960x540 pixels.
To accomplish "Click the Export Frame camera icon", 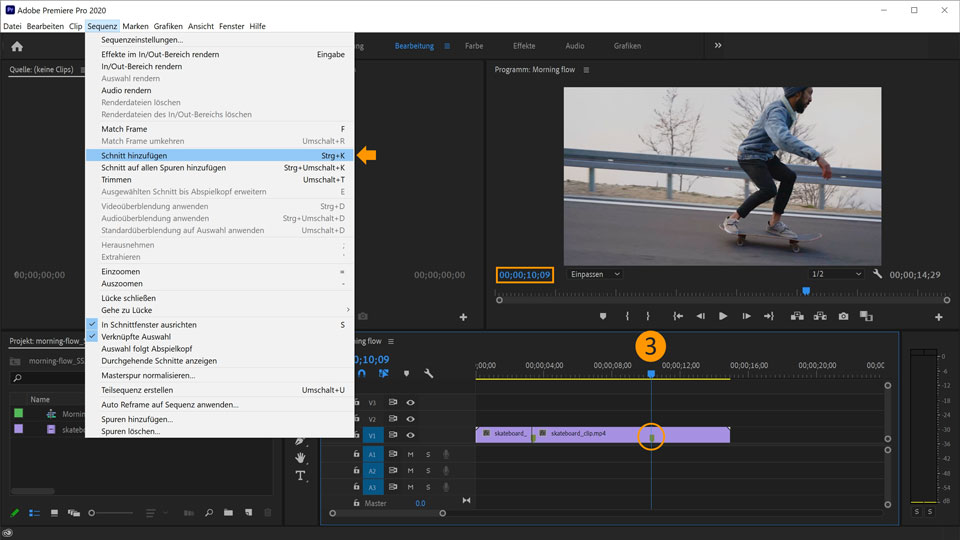I will coord(843,316).
